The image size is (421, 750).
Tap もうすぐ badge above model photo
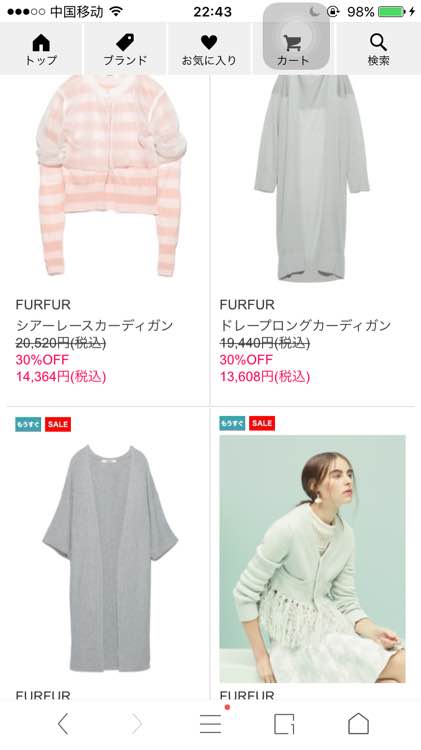[x=232, y=423]
